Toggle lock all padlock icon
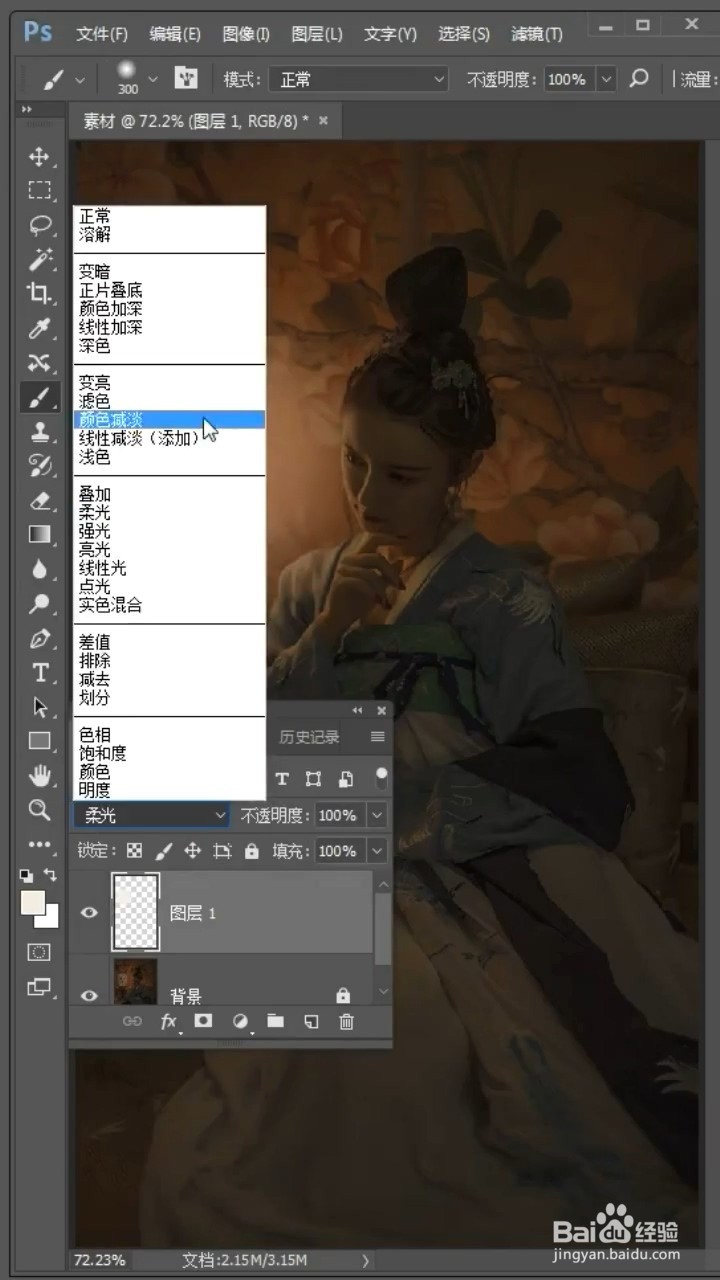The image size is (720, 1280). click(x=252, y=851)
